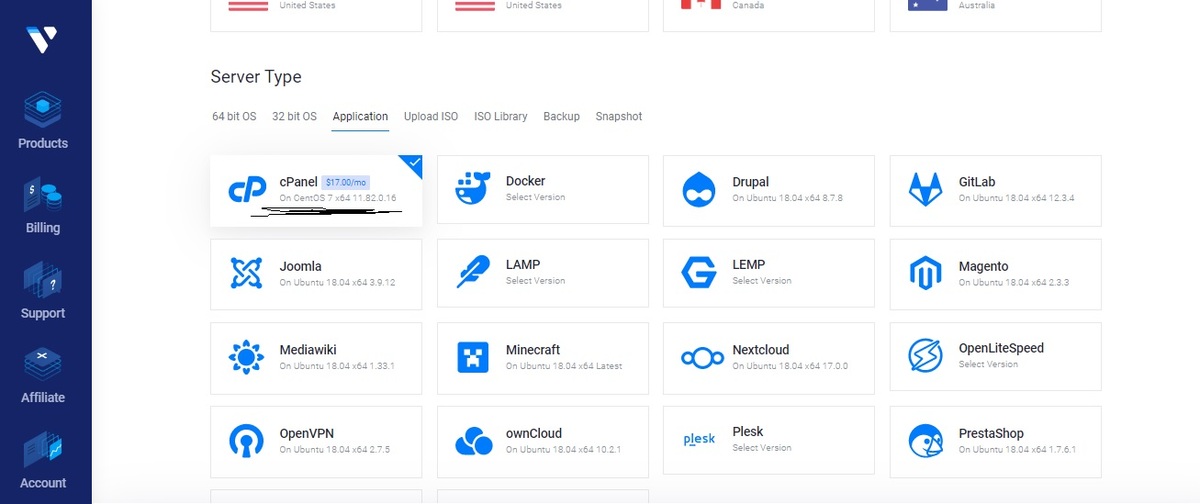
Task: Select the Drupal application name
Action: coord(751,182)
